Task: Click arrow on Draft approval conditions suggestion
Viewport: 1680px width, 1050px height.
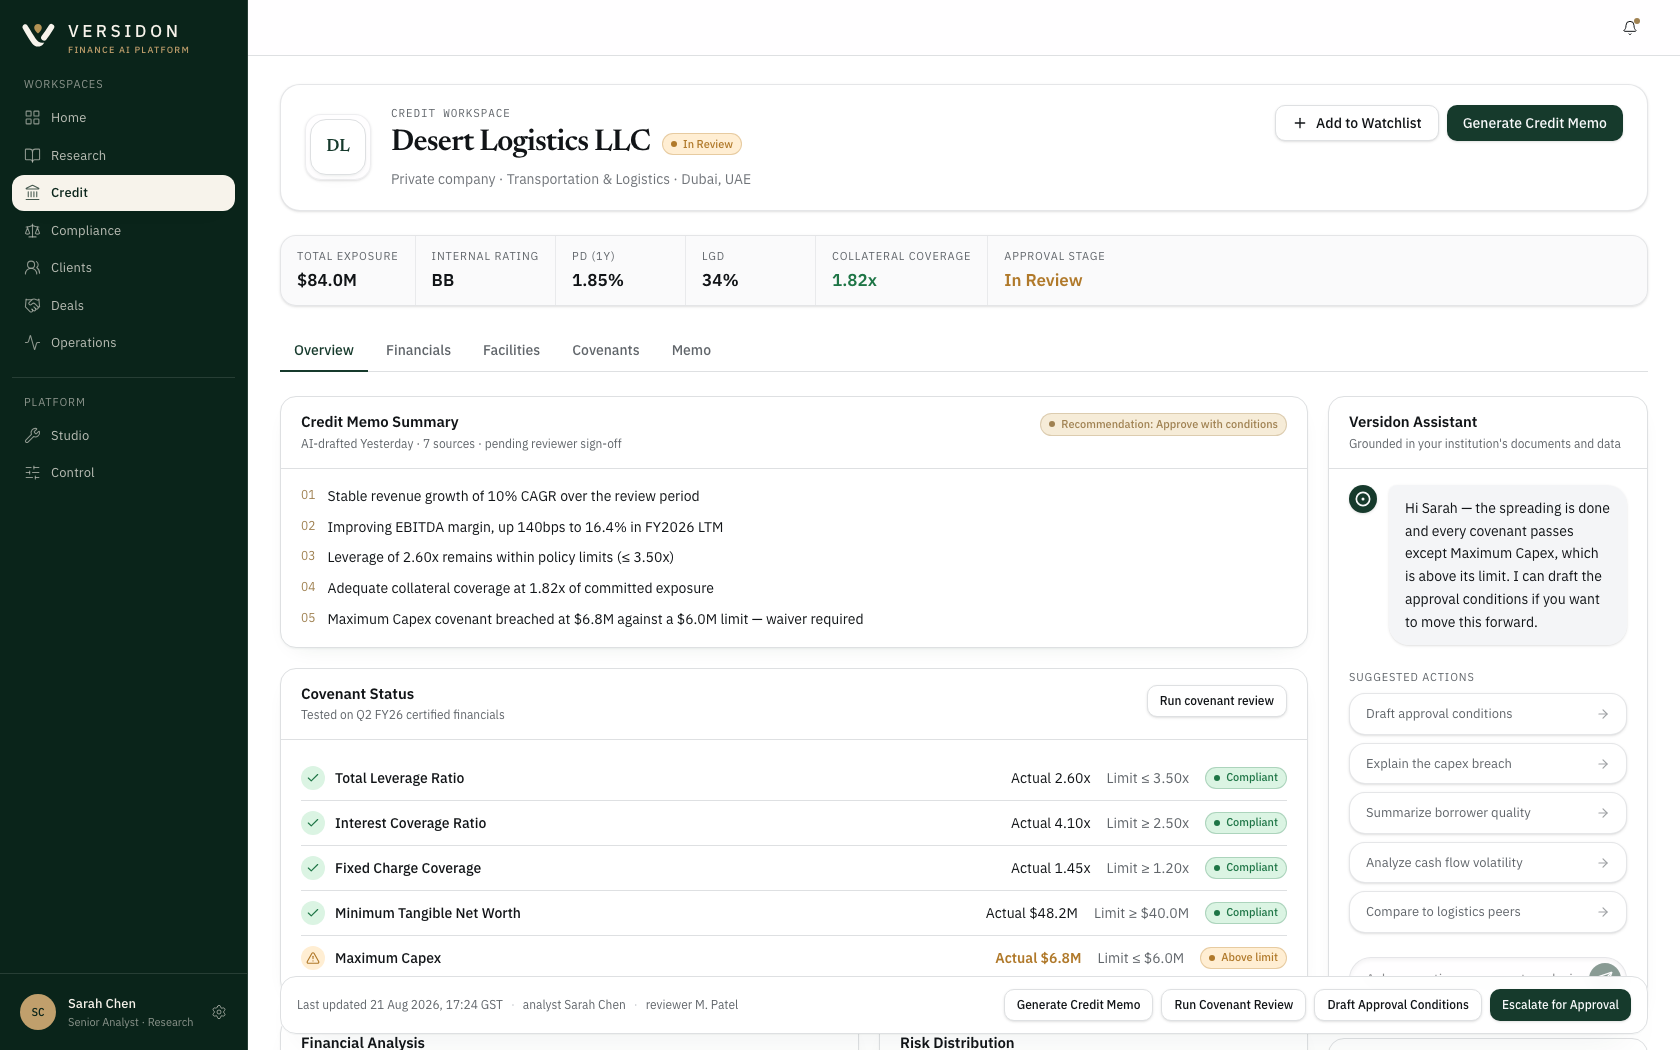Action: (1603, 714)
